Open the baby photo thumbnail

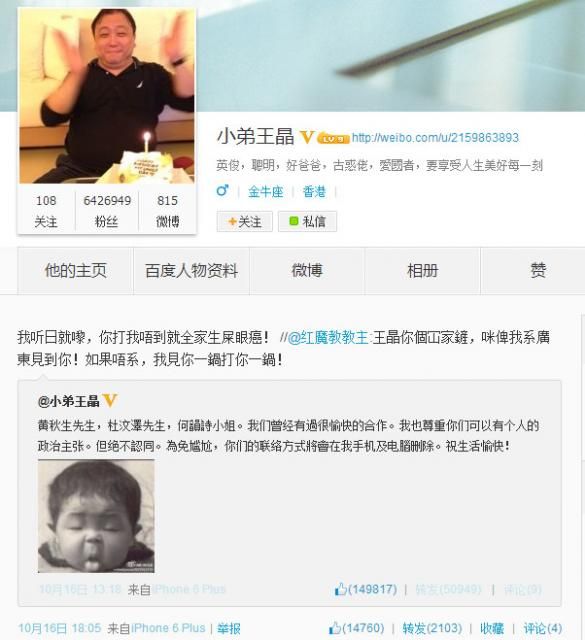(x=96, y=516)
